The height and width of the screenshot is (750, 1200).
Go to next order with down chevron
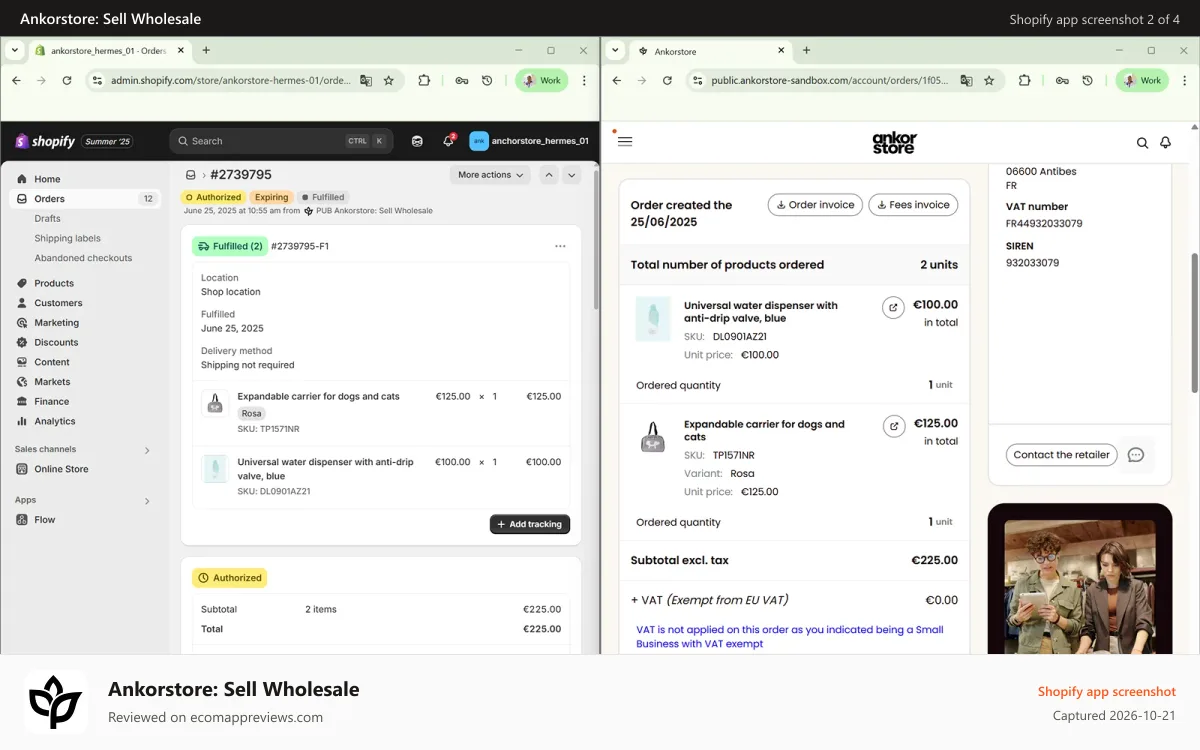pyautogui.click(x=572, y=175)
